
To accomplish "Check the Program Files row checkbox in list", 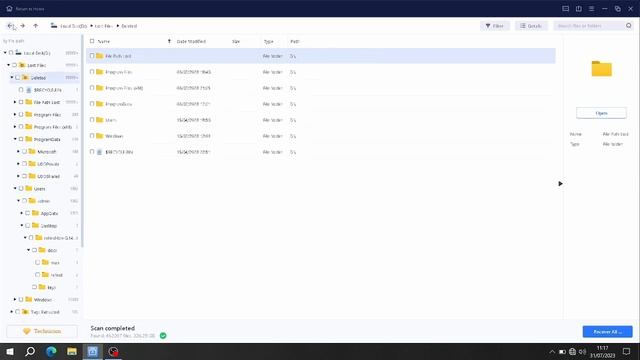I will tap(92, 72).
